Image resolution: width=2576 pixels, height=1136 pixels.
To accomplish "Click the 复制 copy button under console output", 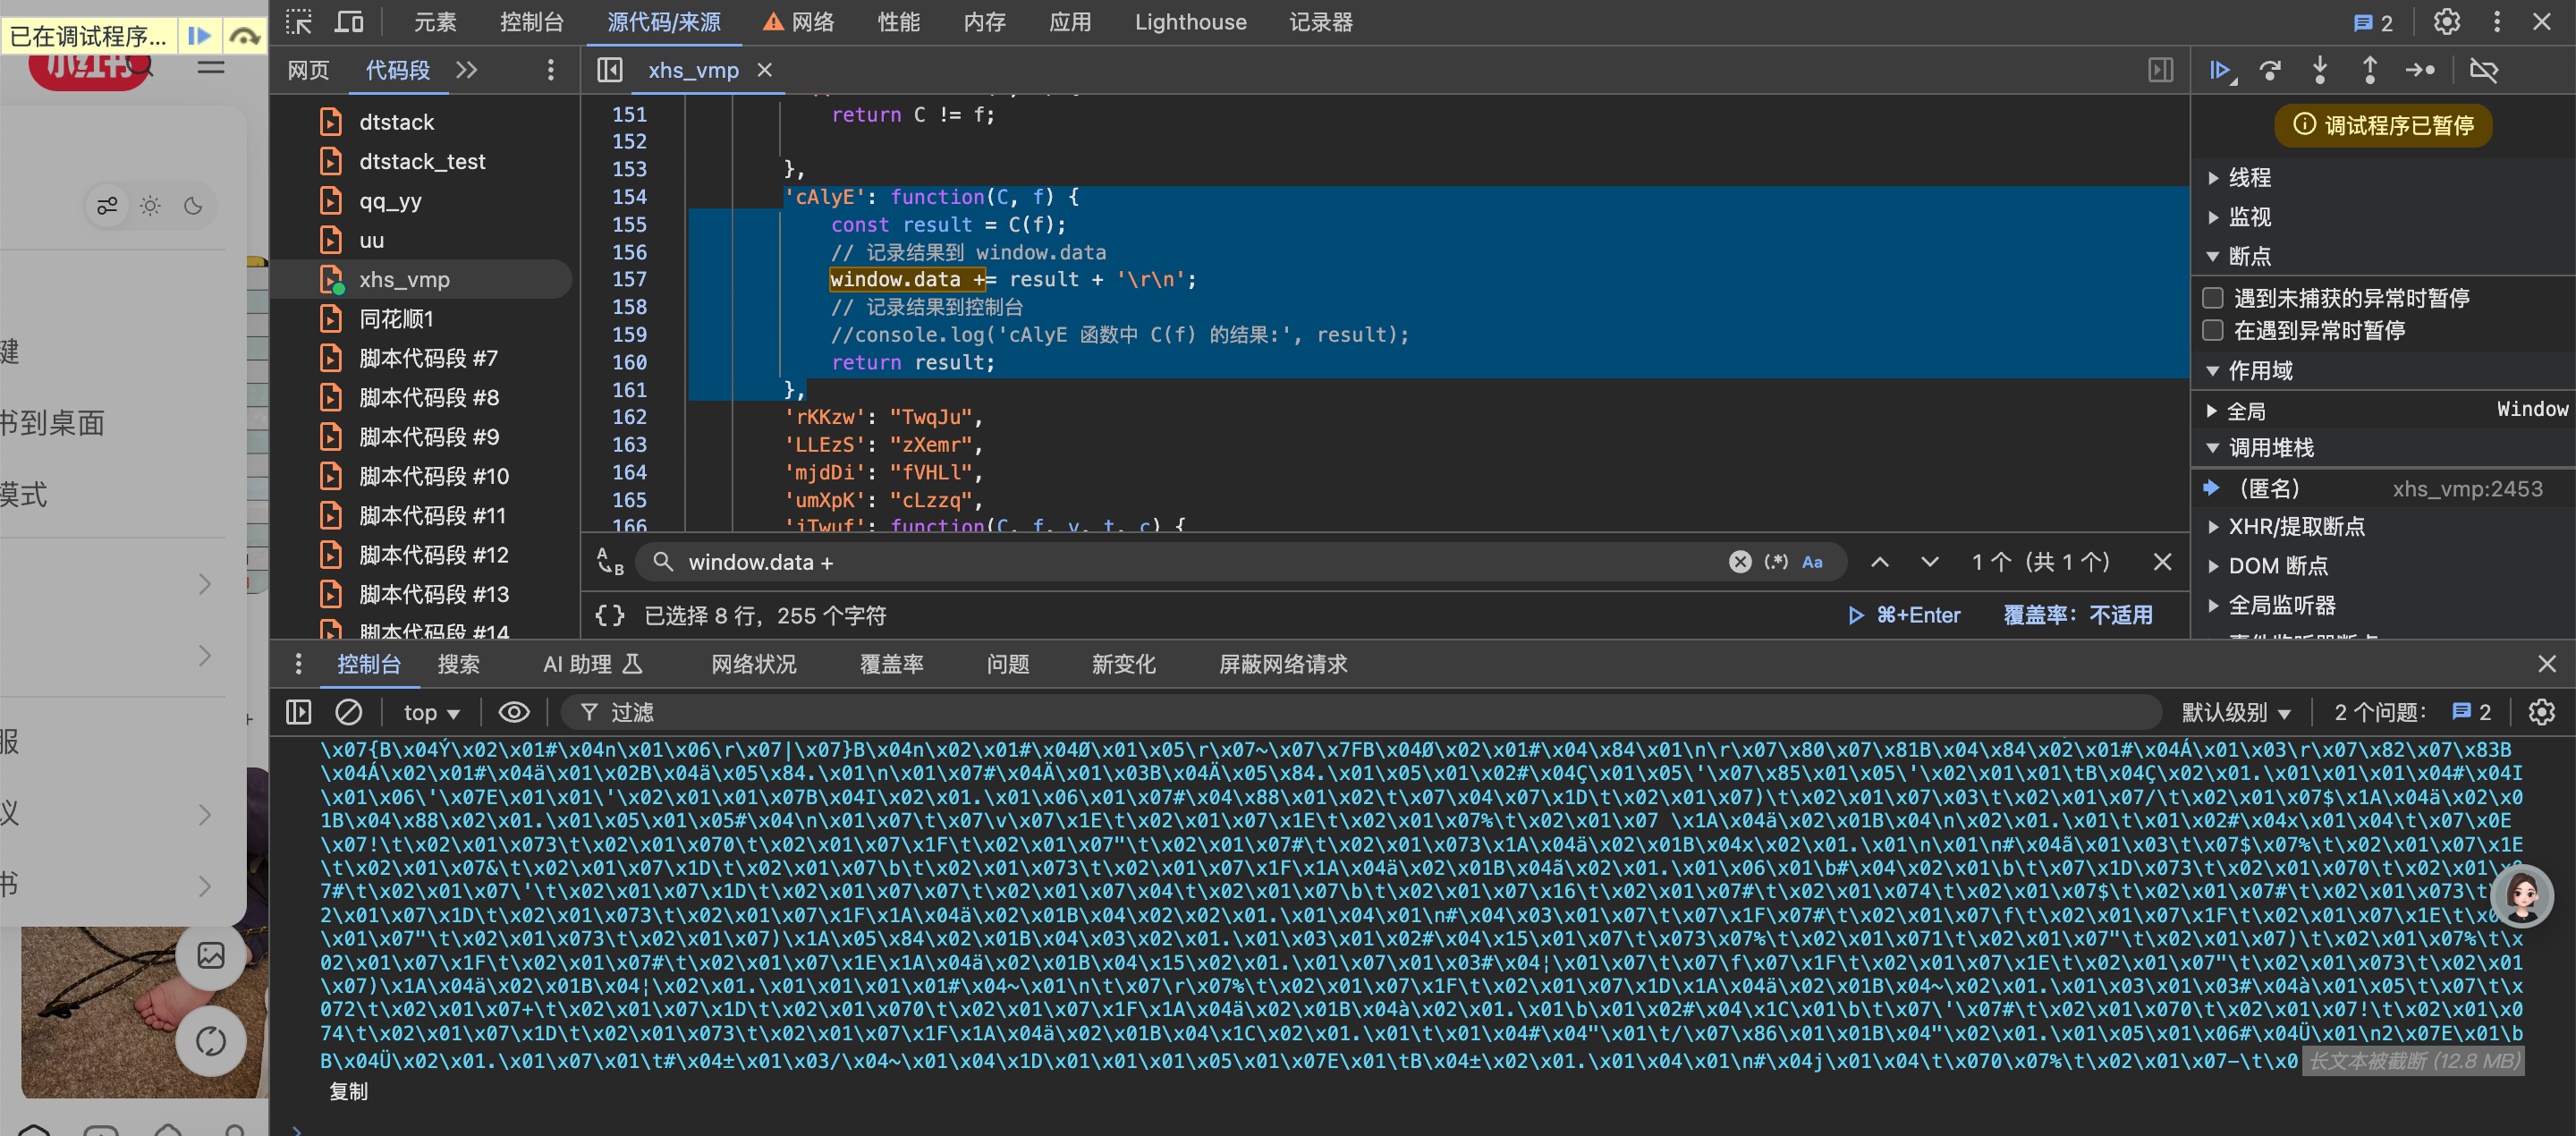I will pyautogui.click(x=348, y=1091).
